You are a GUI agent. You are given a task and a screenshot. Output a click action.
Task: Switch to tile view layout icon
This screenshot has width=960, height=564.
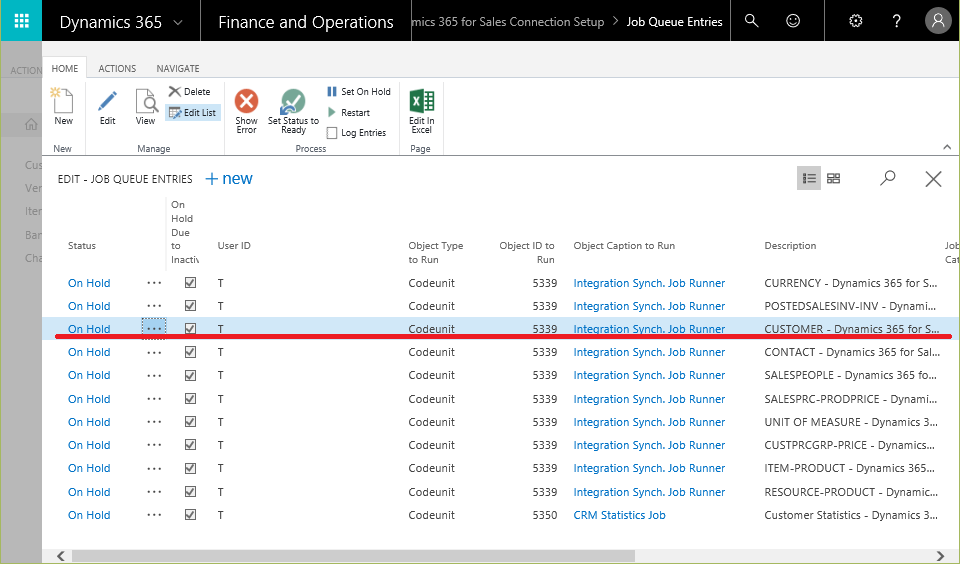coord(833,178)
